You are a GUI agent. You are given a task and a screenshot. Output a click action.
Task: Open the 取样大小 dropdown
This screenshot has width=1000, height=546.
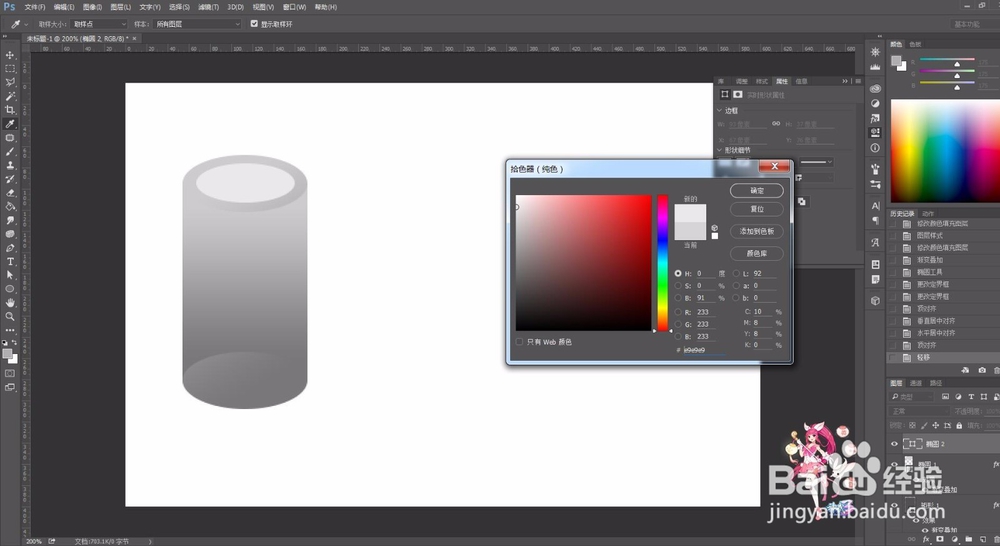point(99,24)
